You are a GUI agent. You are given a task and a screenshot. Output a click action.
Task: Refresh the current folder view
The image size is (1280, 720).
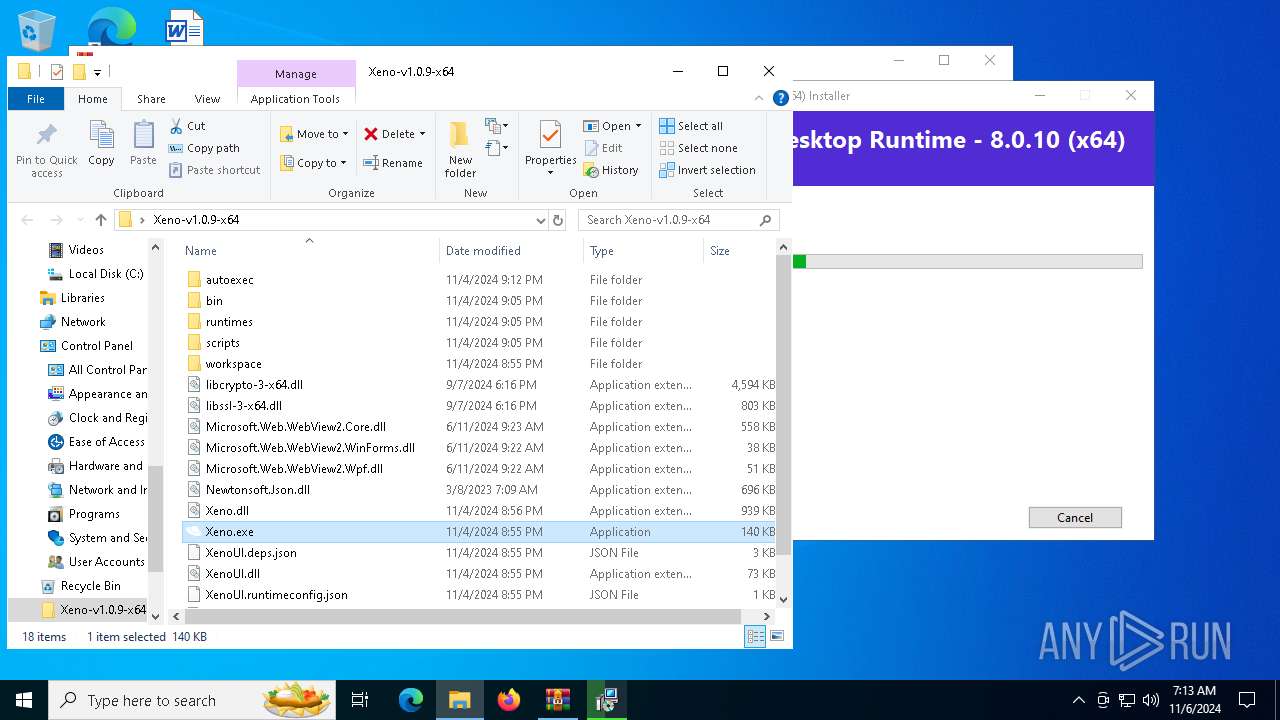(558, 220)
